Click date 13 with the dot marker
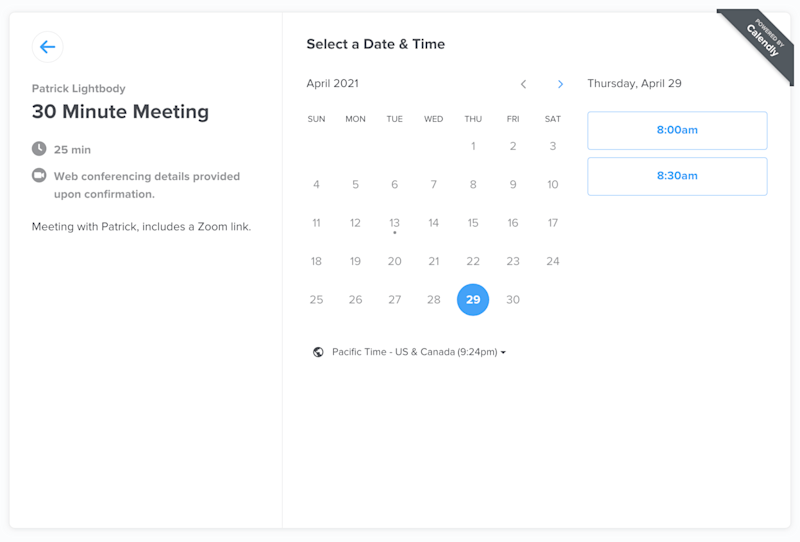The image size is (800, 542). (394, 223)
